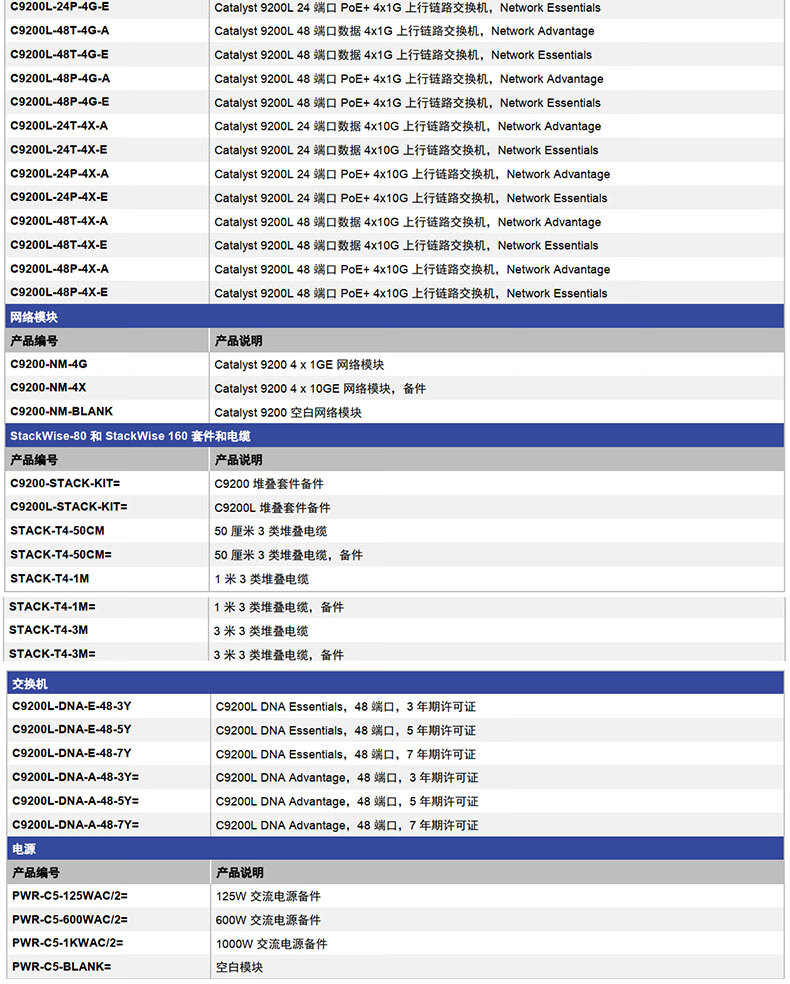Click PWR-C5-600WAC/2= product number
The height and width of the screenshot is (984, 790).
coord(70,919)
